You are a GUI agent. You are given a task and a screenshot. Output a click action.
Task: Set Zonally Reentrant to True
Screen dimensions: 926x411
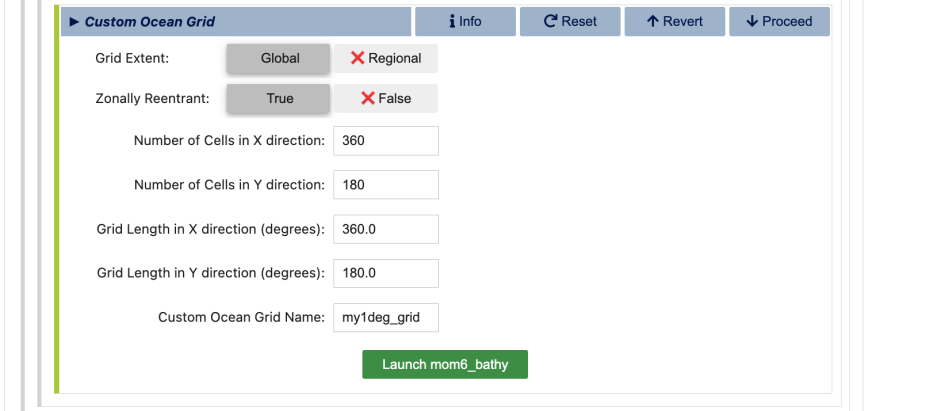[279, 98]
